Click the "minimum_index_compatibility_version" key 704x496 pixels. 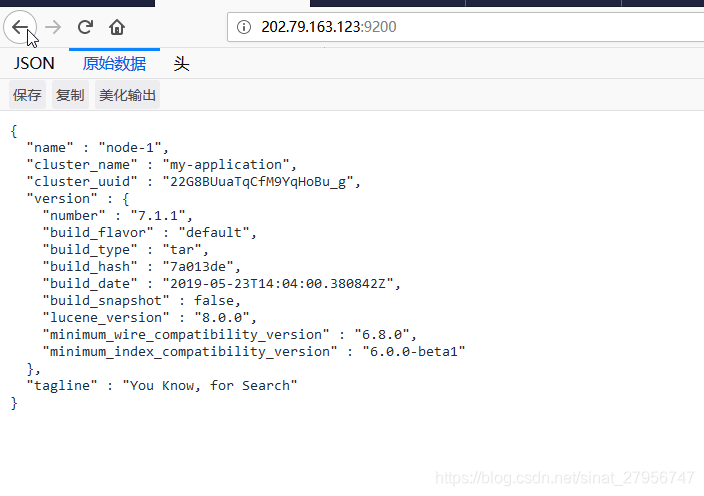point(189,352)
